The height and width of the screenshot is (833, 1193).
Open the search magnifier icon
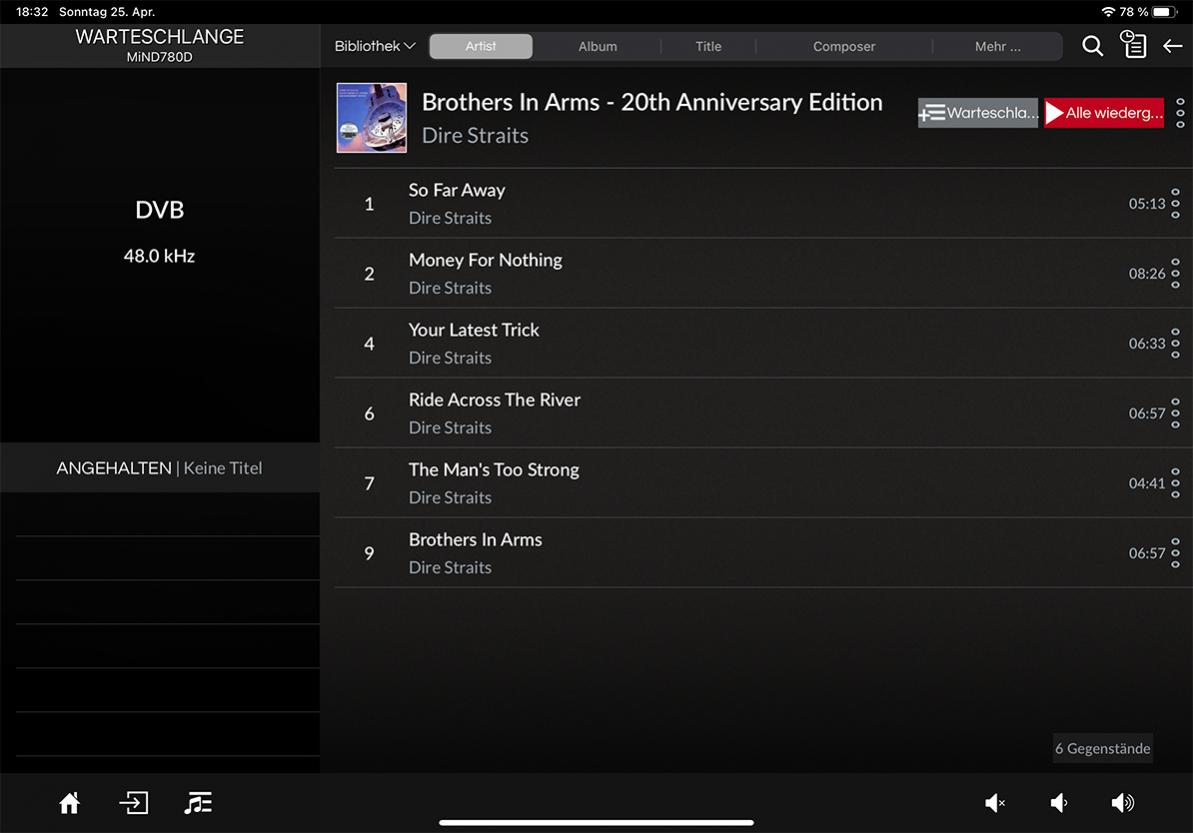(x=1092, y=46)
